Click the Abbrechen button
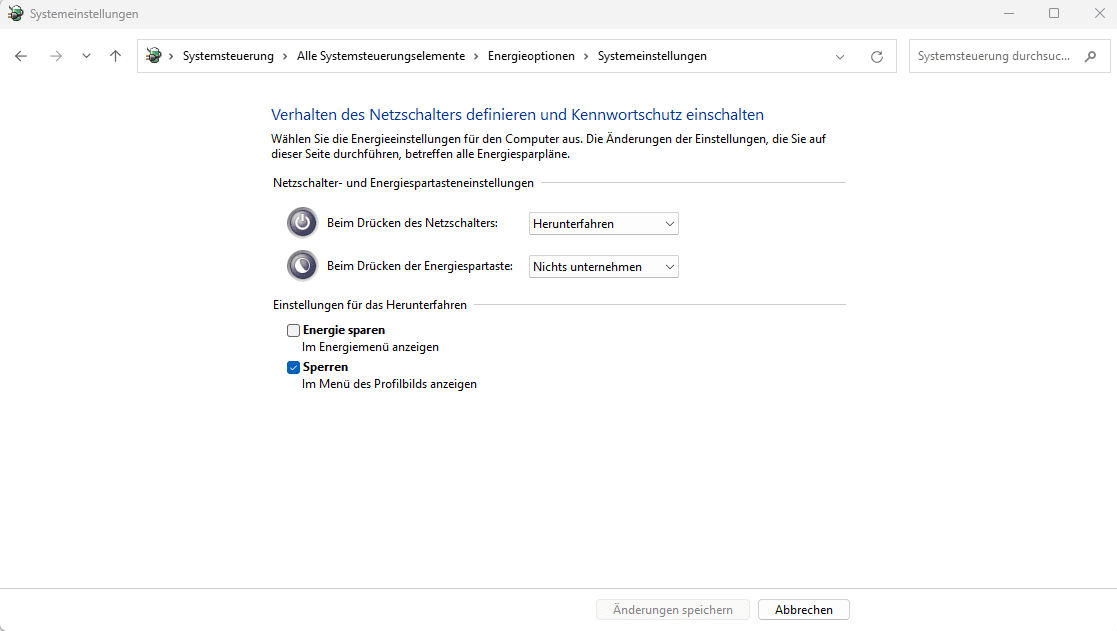 pyautogui.click(x=804, y=610)
